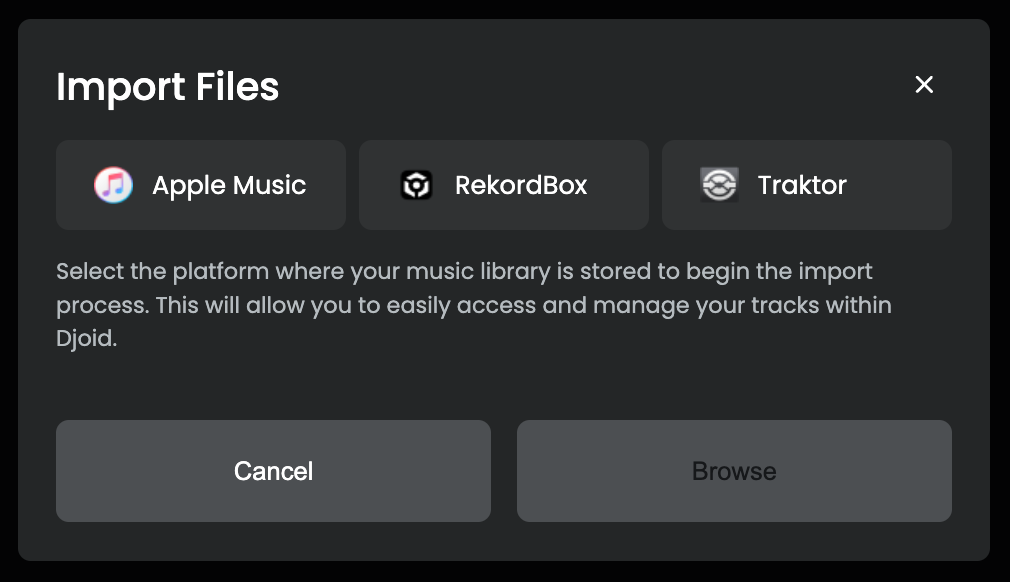The width and height of the screenshot is (1010, 582).
Task: Click the RekordBox logo icon
Action: [x=416, y=185]
